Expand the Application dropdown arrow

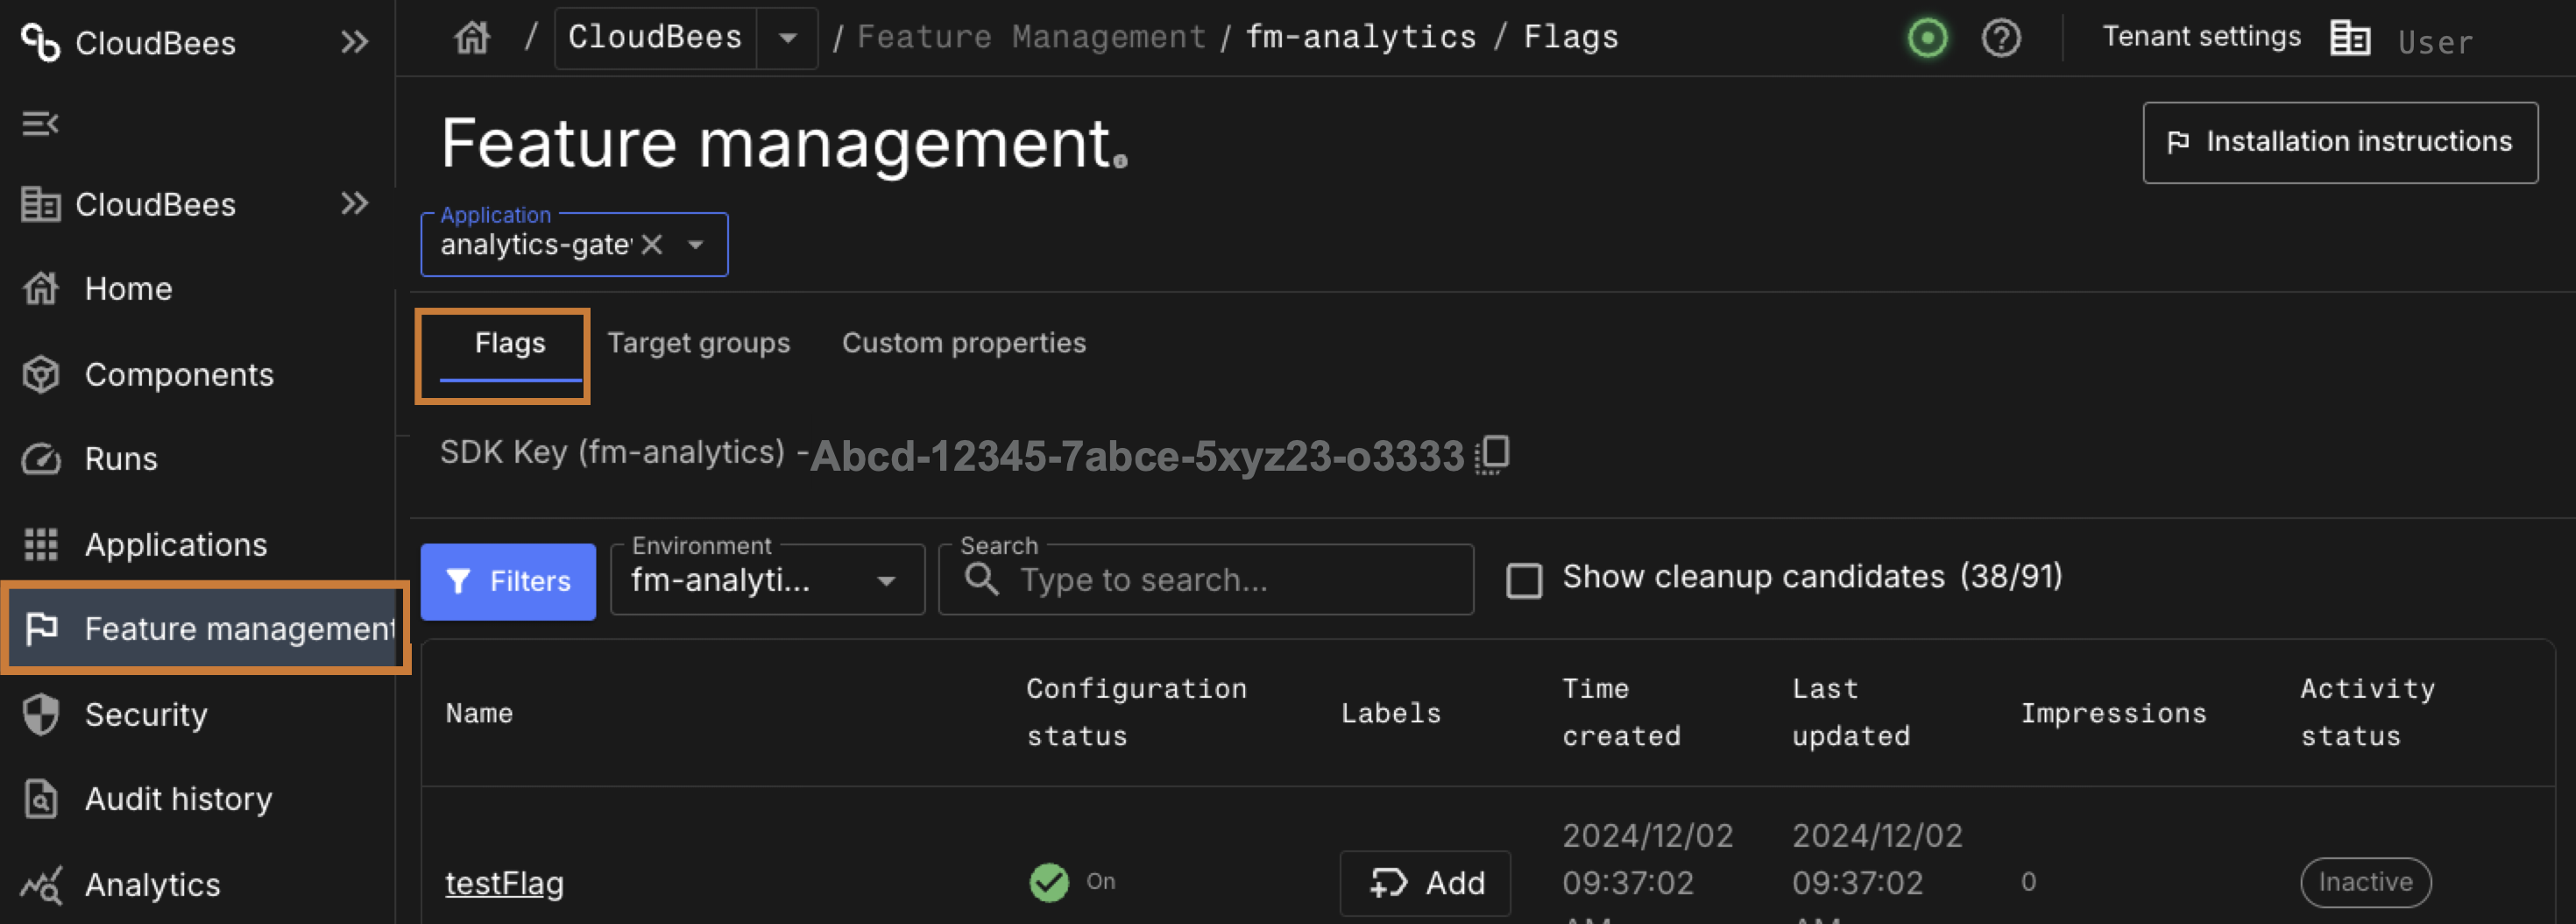click(696, 245)
